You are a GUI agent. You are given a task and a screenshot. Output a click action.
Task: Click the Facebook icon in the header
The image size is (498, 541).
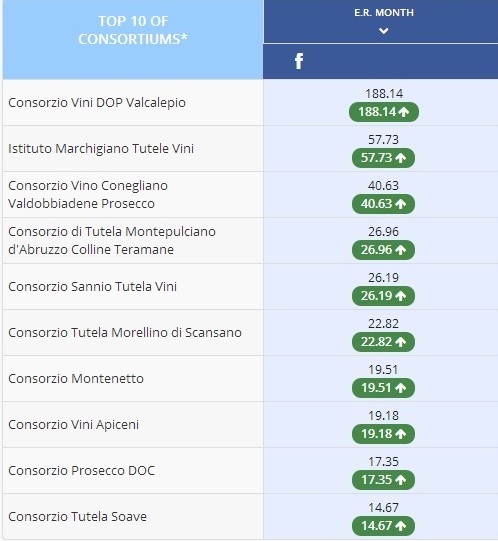pos(299,61)
